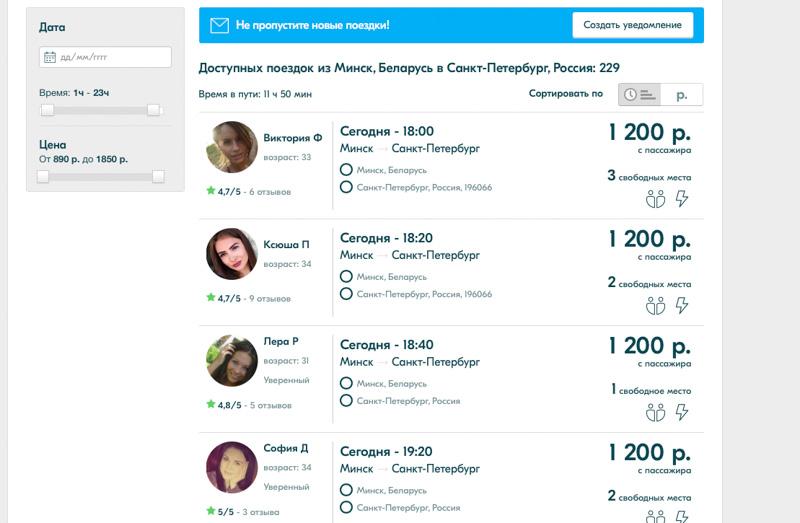Sort rides by departure time icon
This screenshot has width=800, height=523.
pos(639,94)
